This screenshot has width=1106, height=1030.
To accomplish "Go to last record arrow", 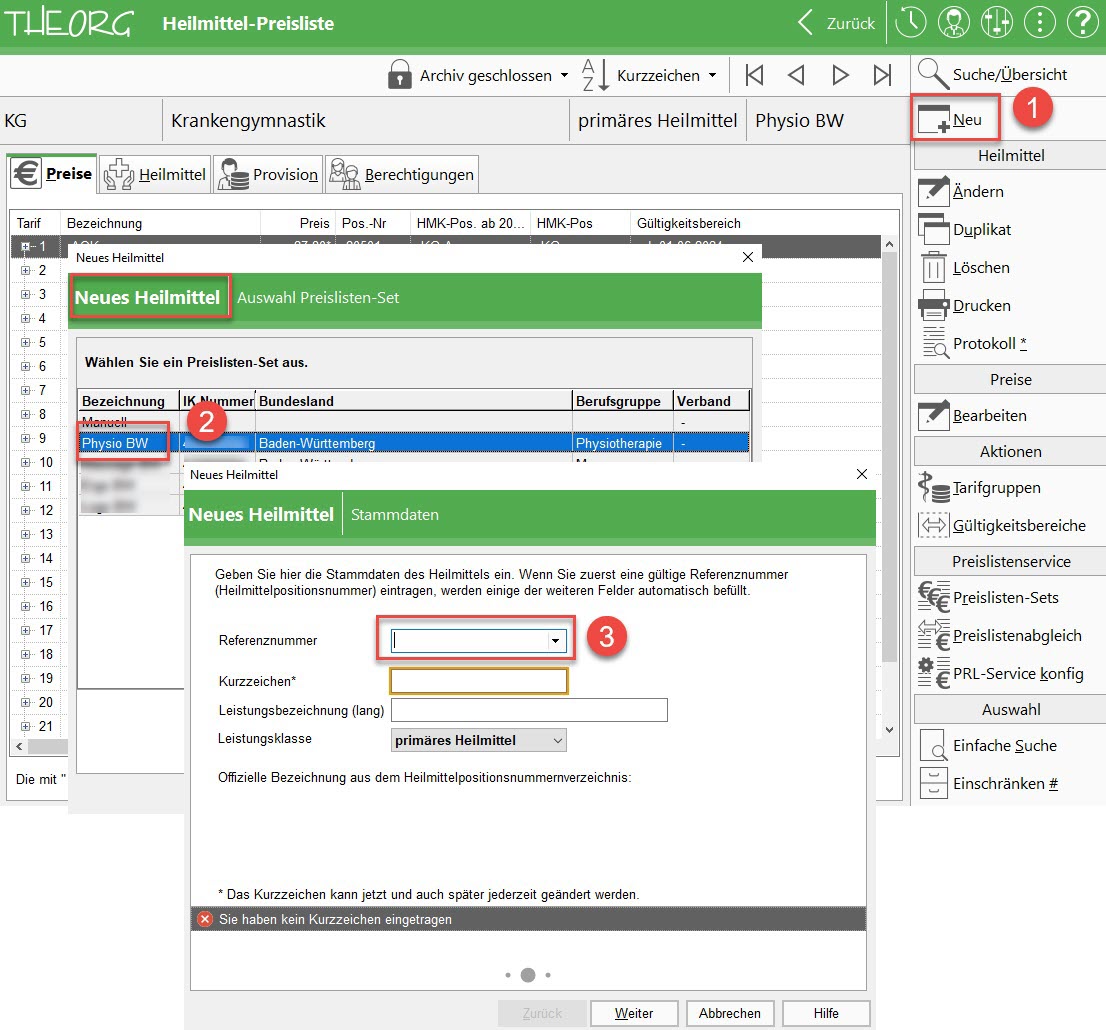I will point(882,75).
